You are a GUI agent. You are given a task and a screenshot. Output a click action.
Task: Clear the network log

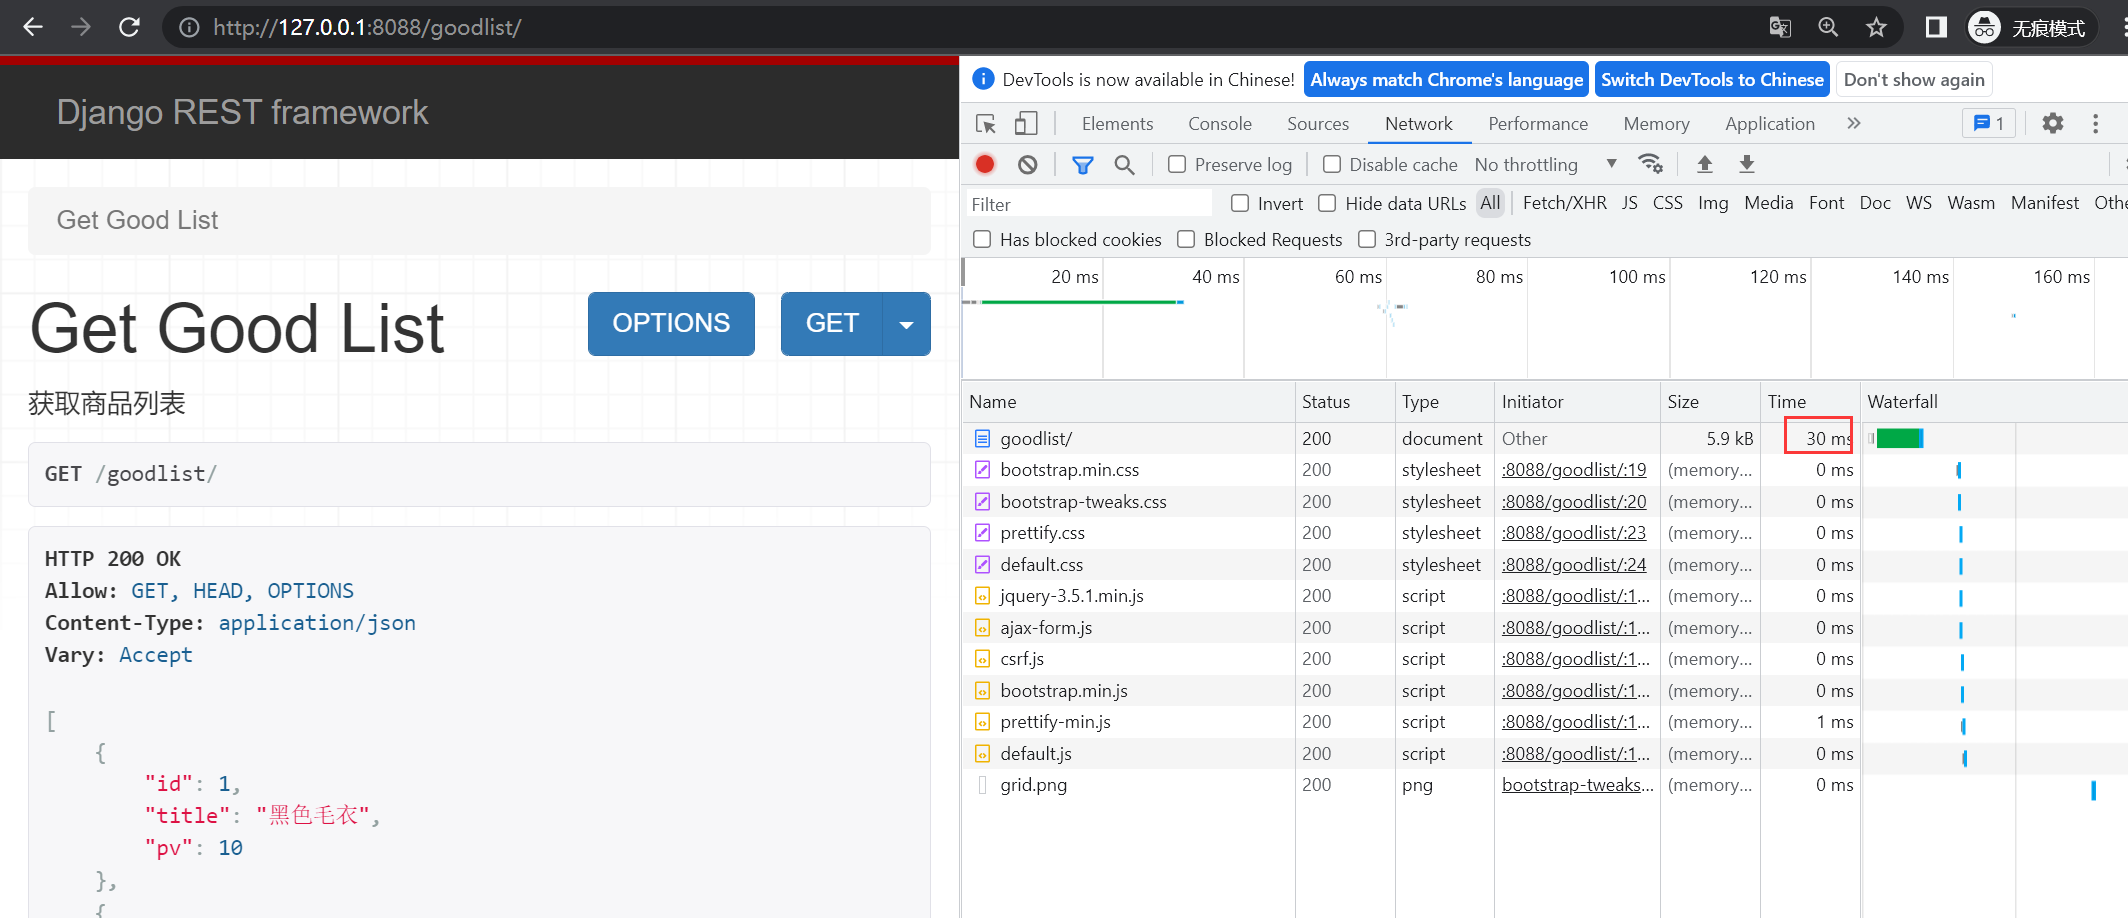pos(1028,164)
